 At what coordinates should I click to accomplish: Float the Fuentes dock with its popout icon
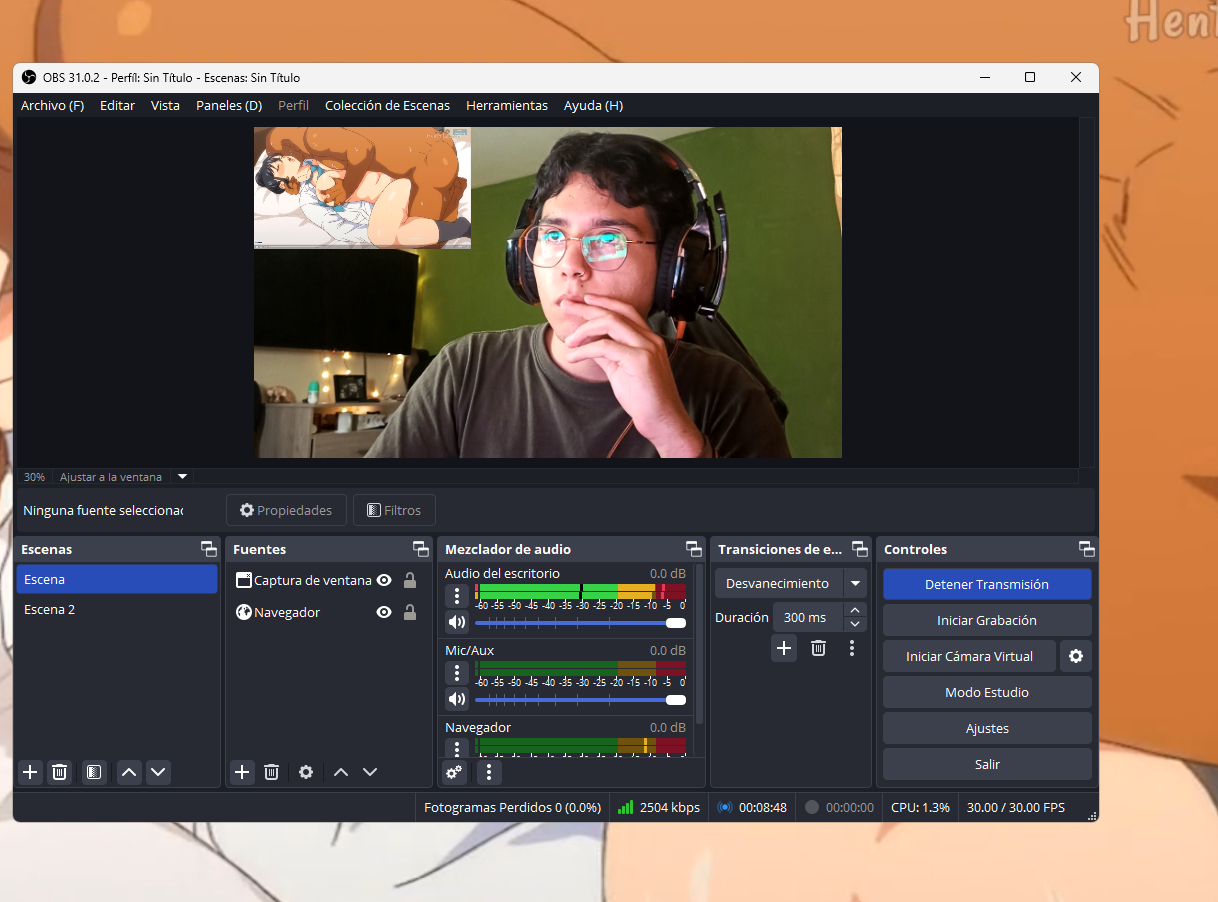420,549
